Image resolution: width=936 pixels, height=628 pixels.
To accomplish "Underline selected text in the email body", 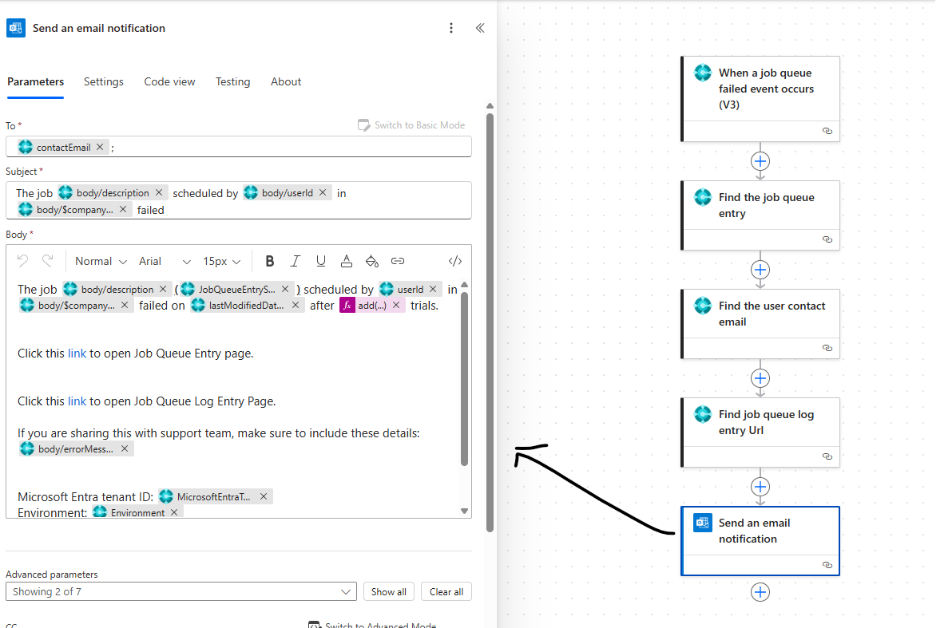I will coord(321,260).
